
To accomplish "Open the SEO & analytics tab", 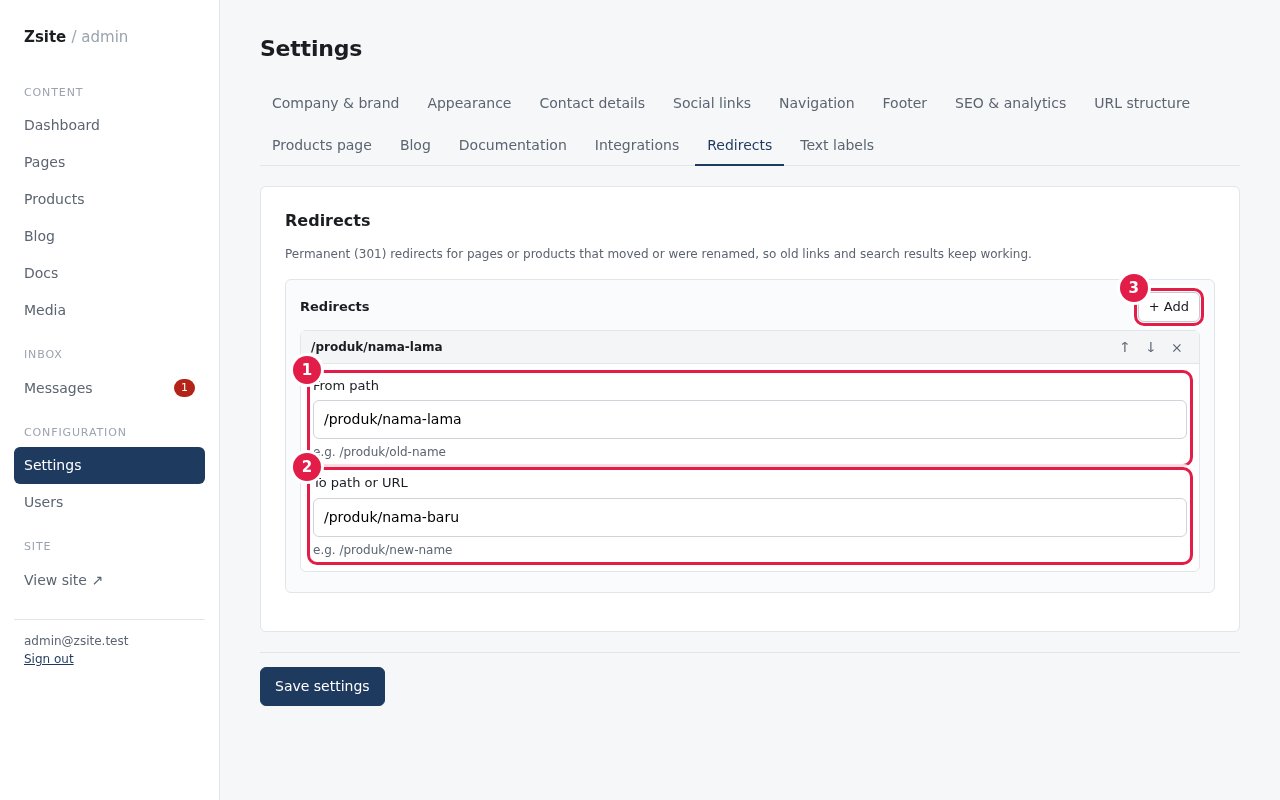I will (1010, 103).
